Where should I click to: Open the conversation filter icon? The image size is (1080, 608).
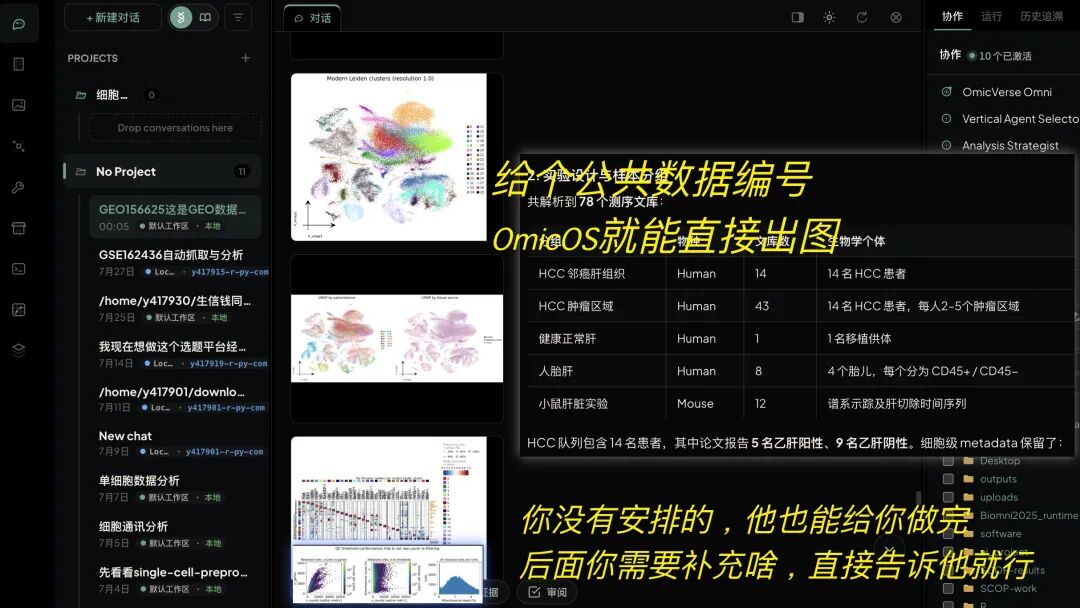[x=238, y=17]
